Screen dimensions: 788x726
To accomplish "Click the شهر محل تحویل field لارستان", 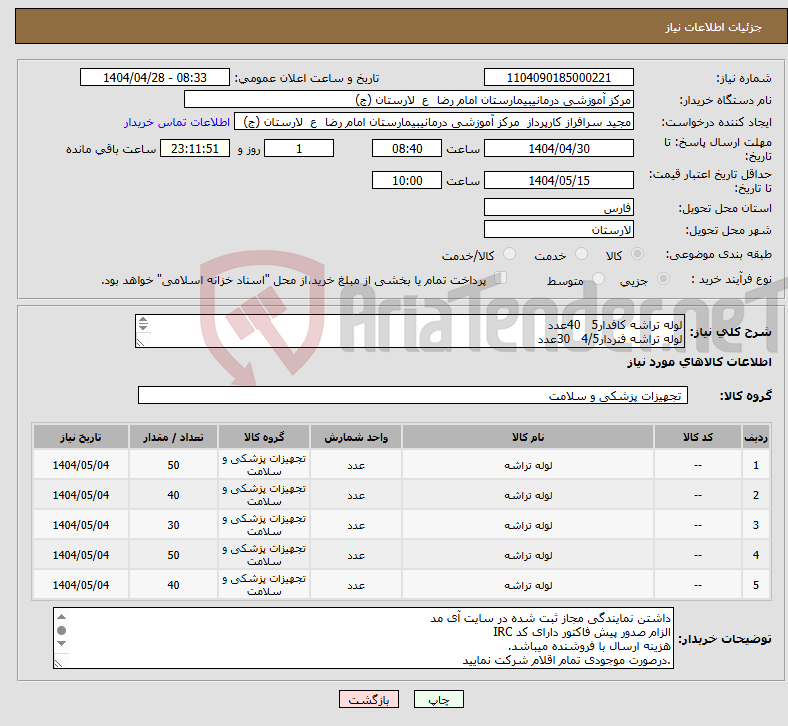I will pyautogui.click(x=558, y=229).
